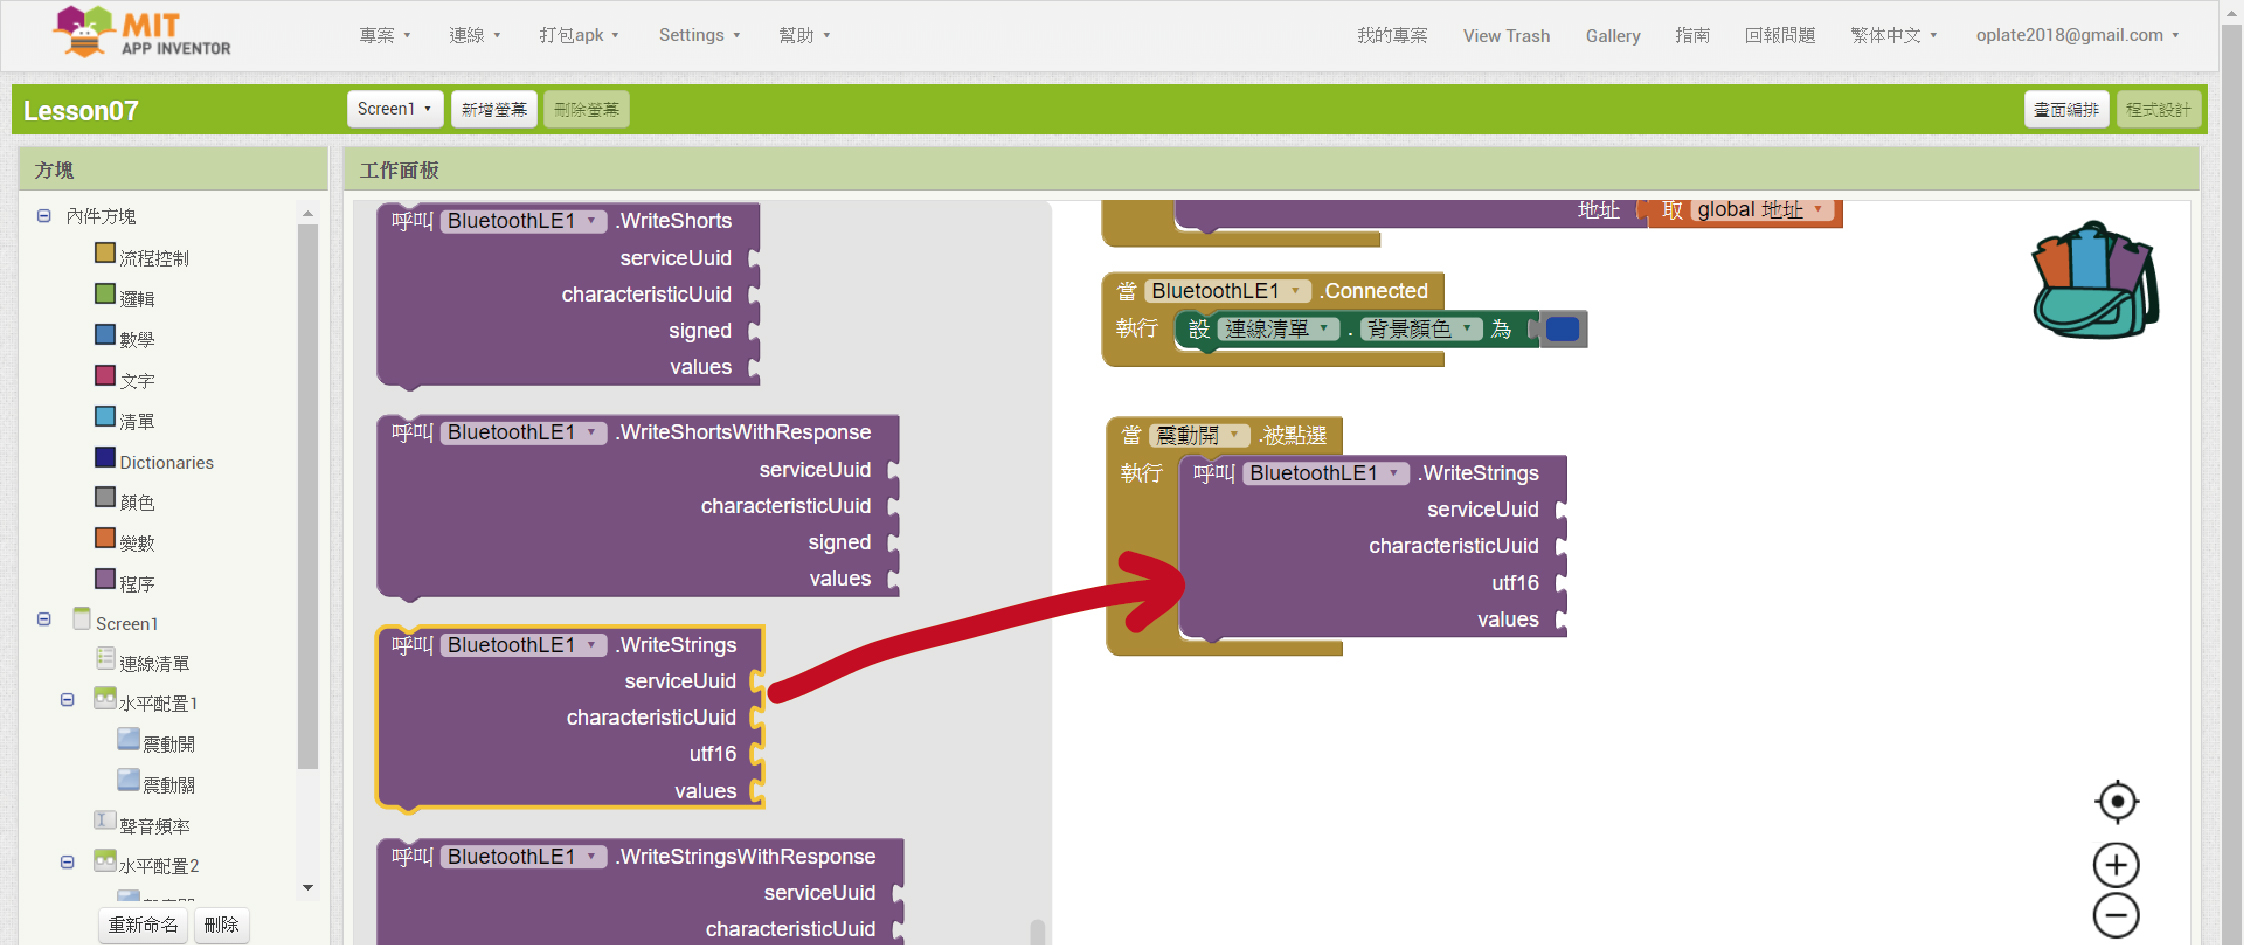Zoom in with the plus icon
The image size is (2244, 945).
[2116, 865]
